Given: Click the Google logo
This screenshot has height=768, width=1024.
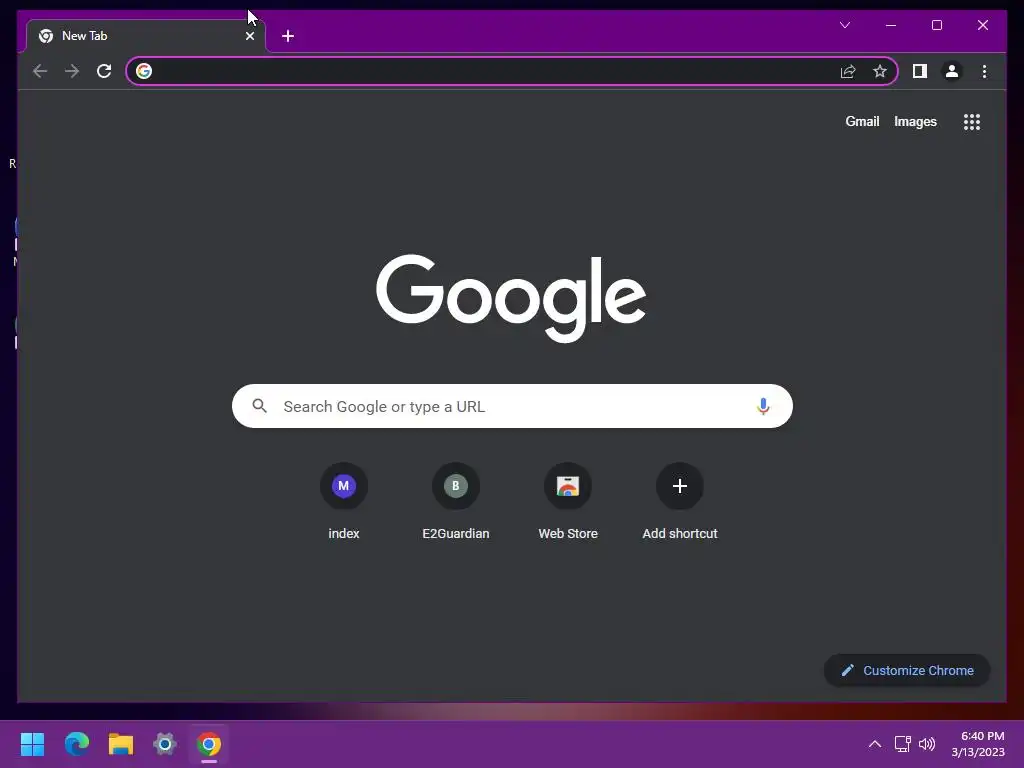Looking at the screenshot, I should pos(511,297).
